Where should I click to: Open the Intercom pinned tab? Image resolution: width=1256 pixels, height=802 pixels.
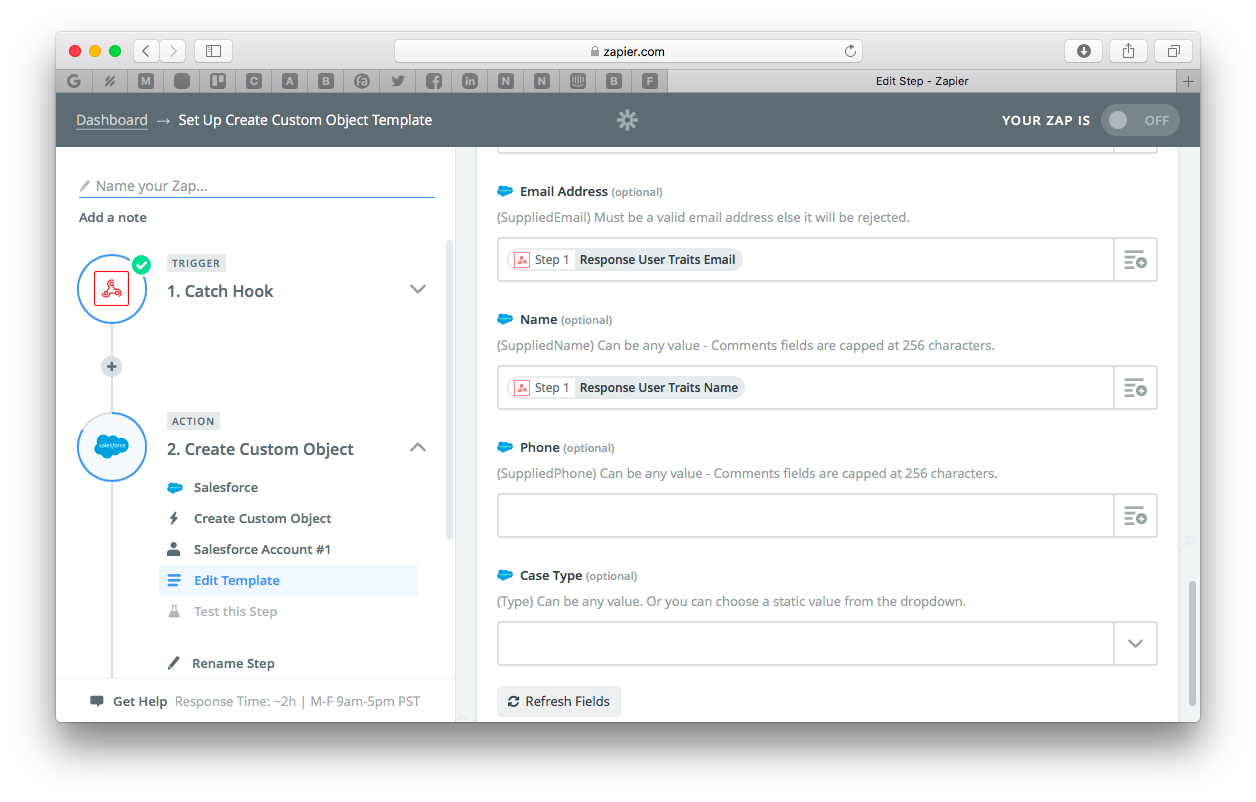coord(578,81)
